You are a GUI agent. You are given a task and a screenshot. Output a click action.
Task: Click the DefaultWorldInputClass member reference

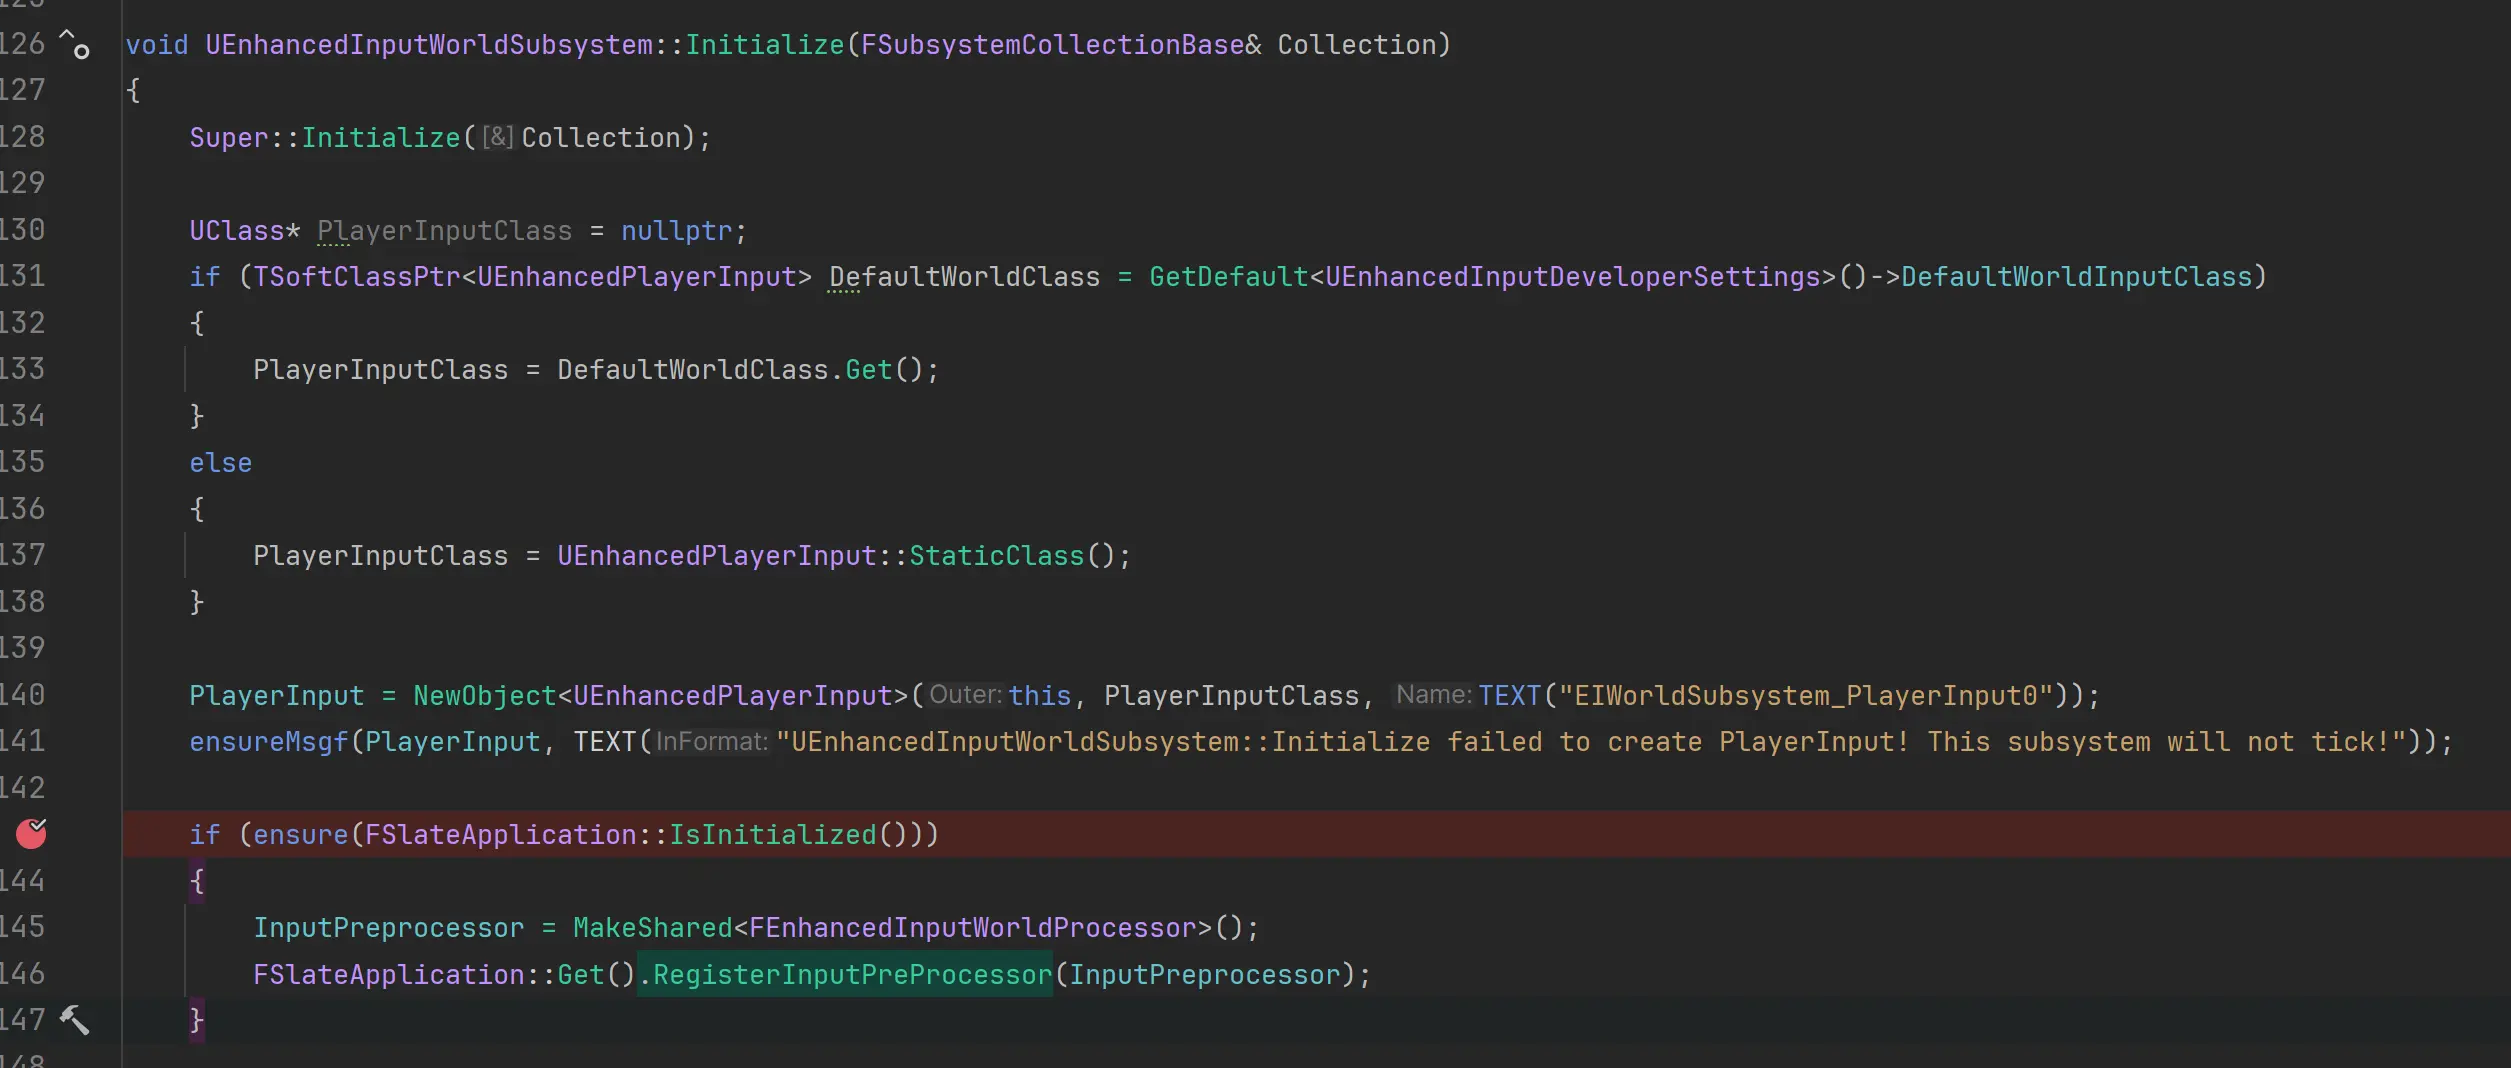(x=2076, y=277)
